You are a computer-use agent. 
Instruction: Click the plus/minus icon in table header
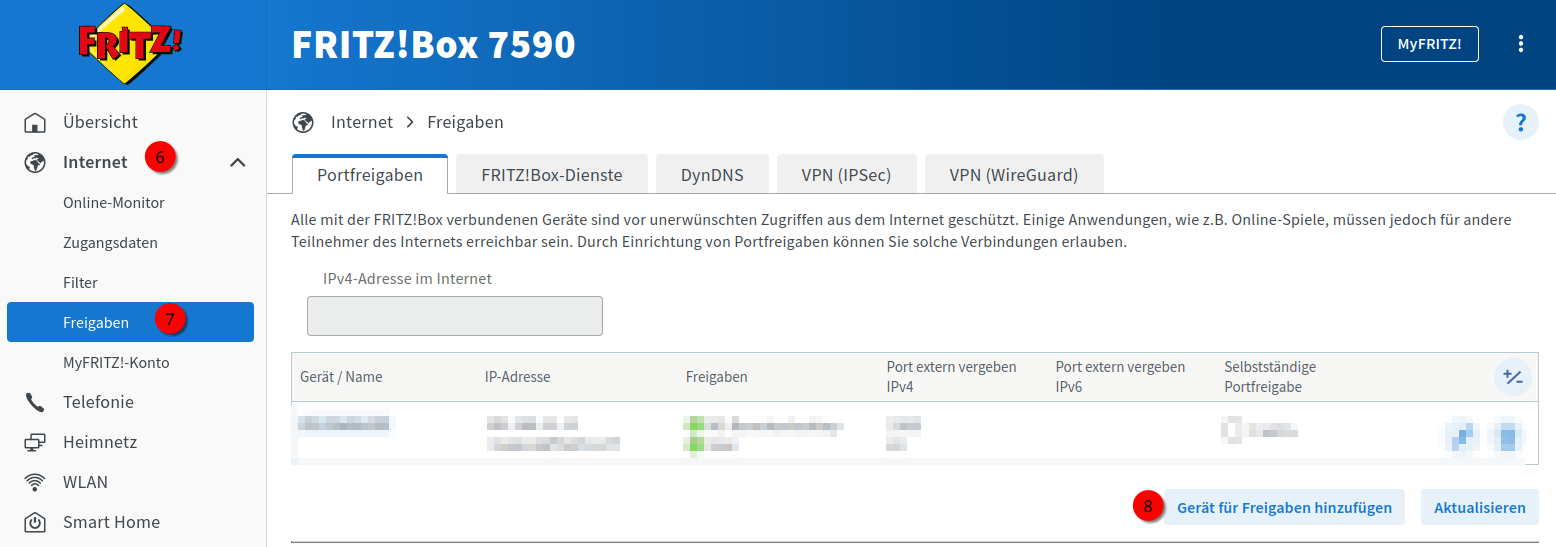[1513, 377]
